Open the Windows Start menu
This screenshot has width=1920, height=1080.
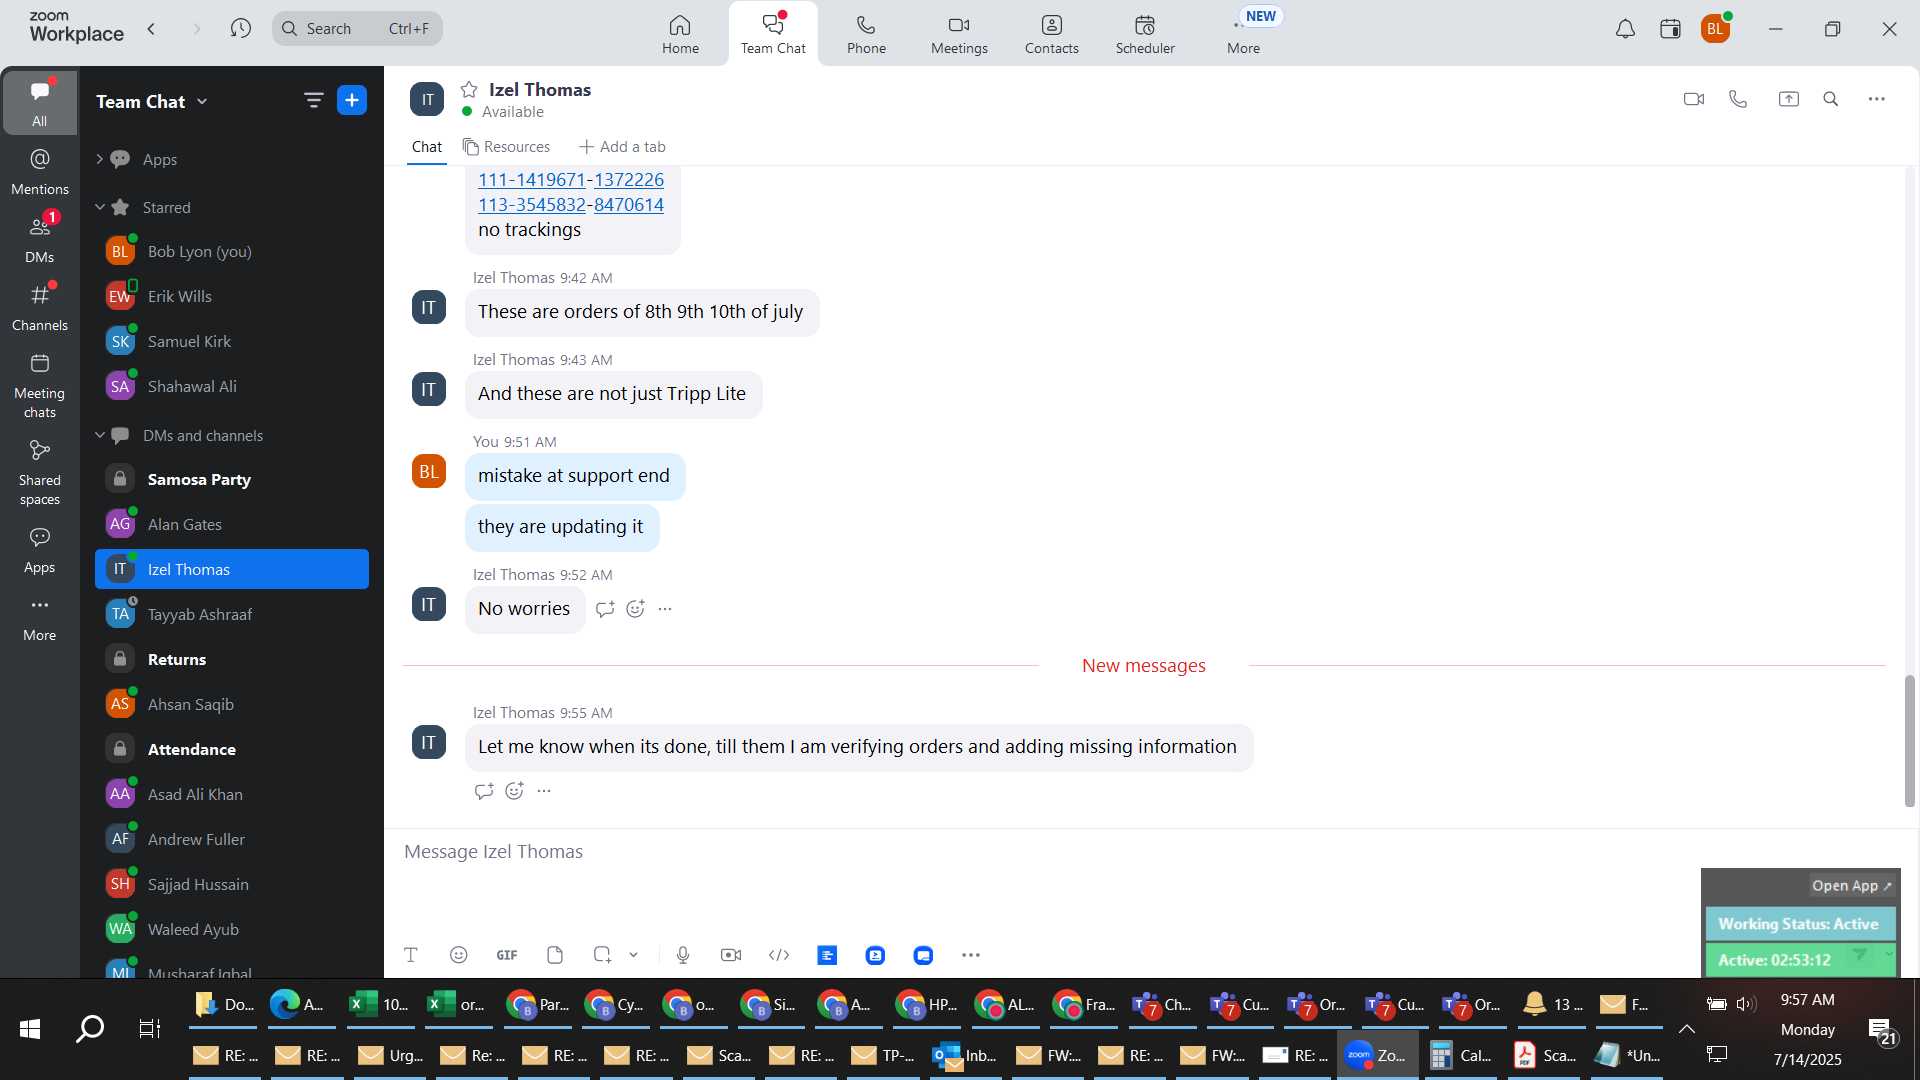coord(30,1028)
